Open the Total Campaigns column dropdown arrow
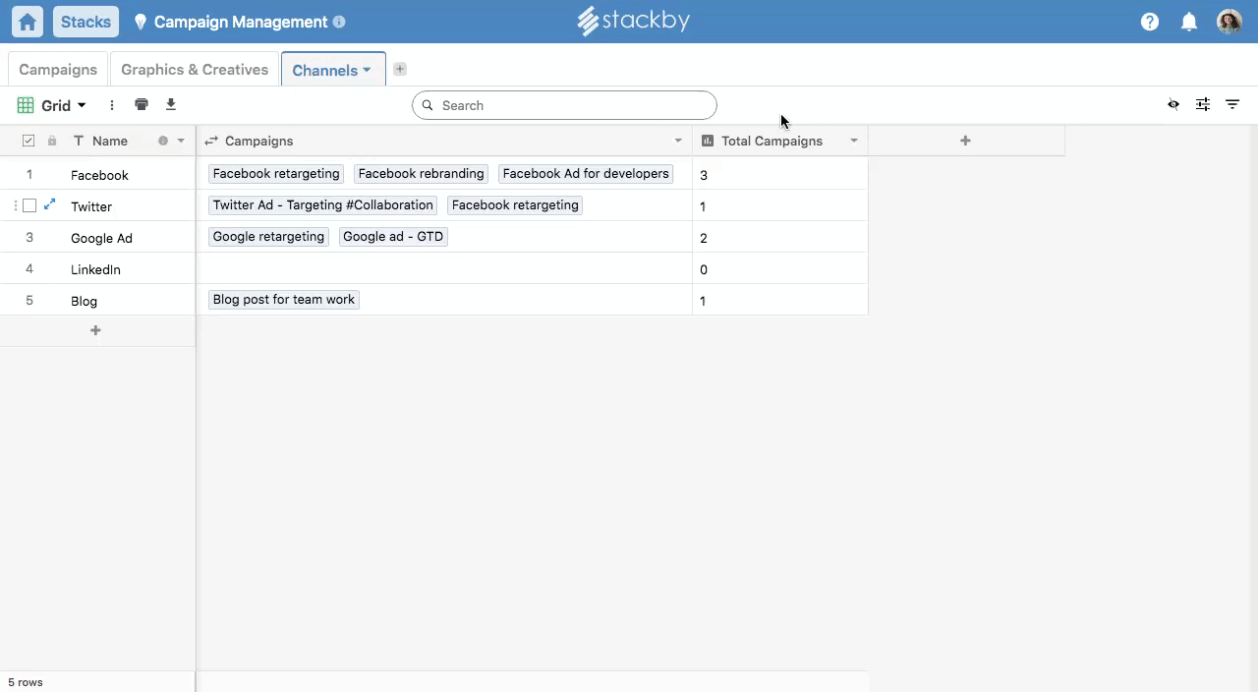The width and height of the screenshot is (1258, 692). tap(854, 141)
